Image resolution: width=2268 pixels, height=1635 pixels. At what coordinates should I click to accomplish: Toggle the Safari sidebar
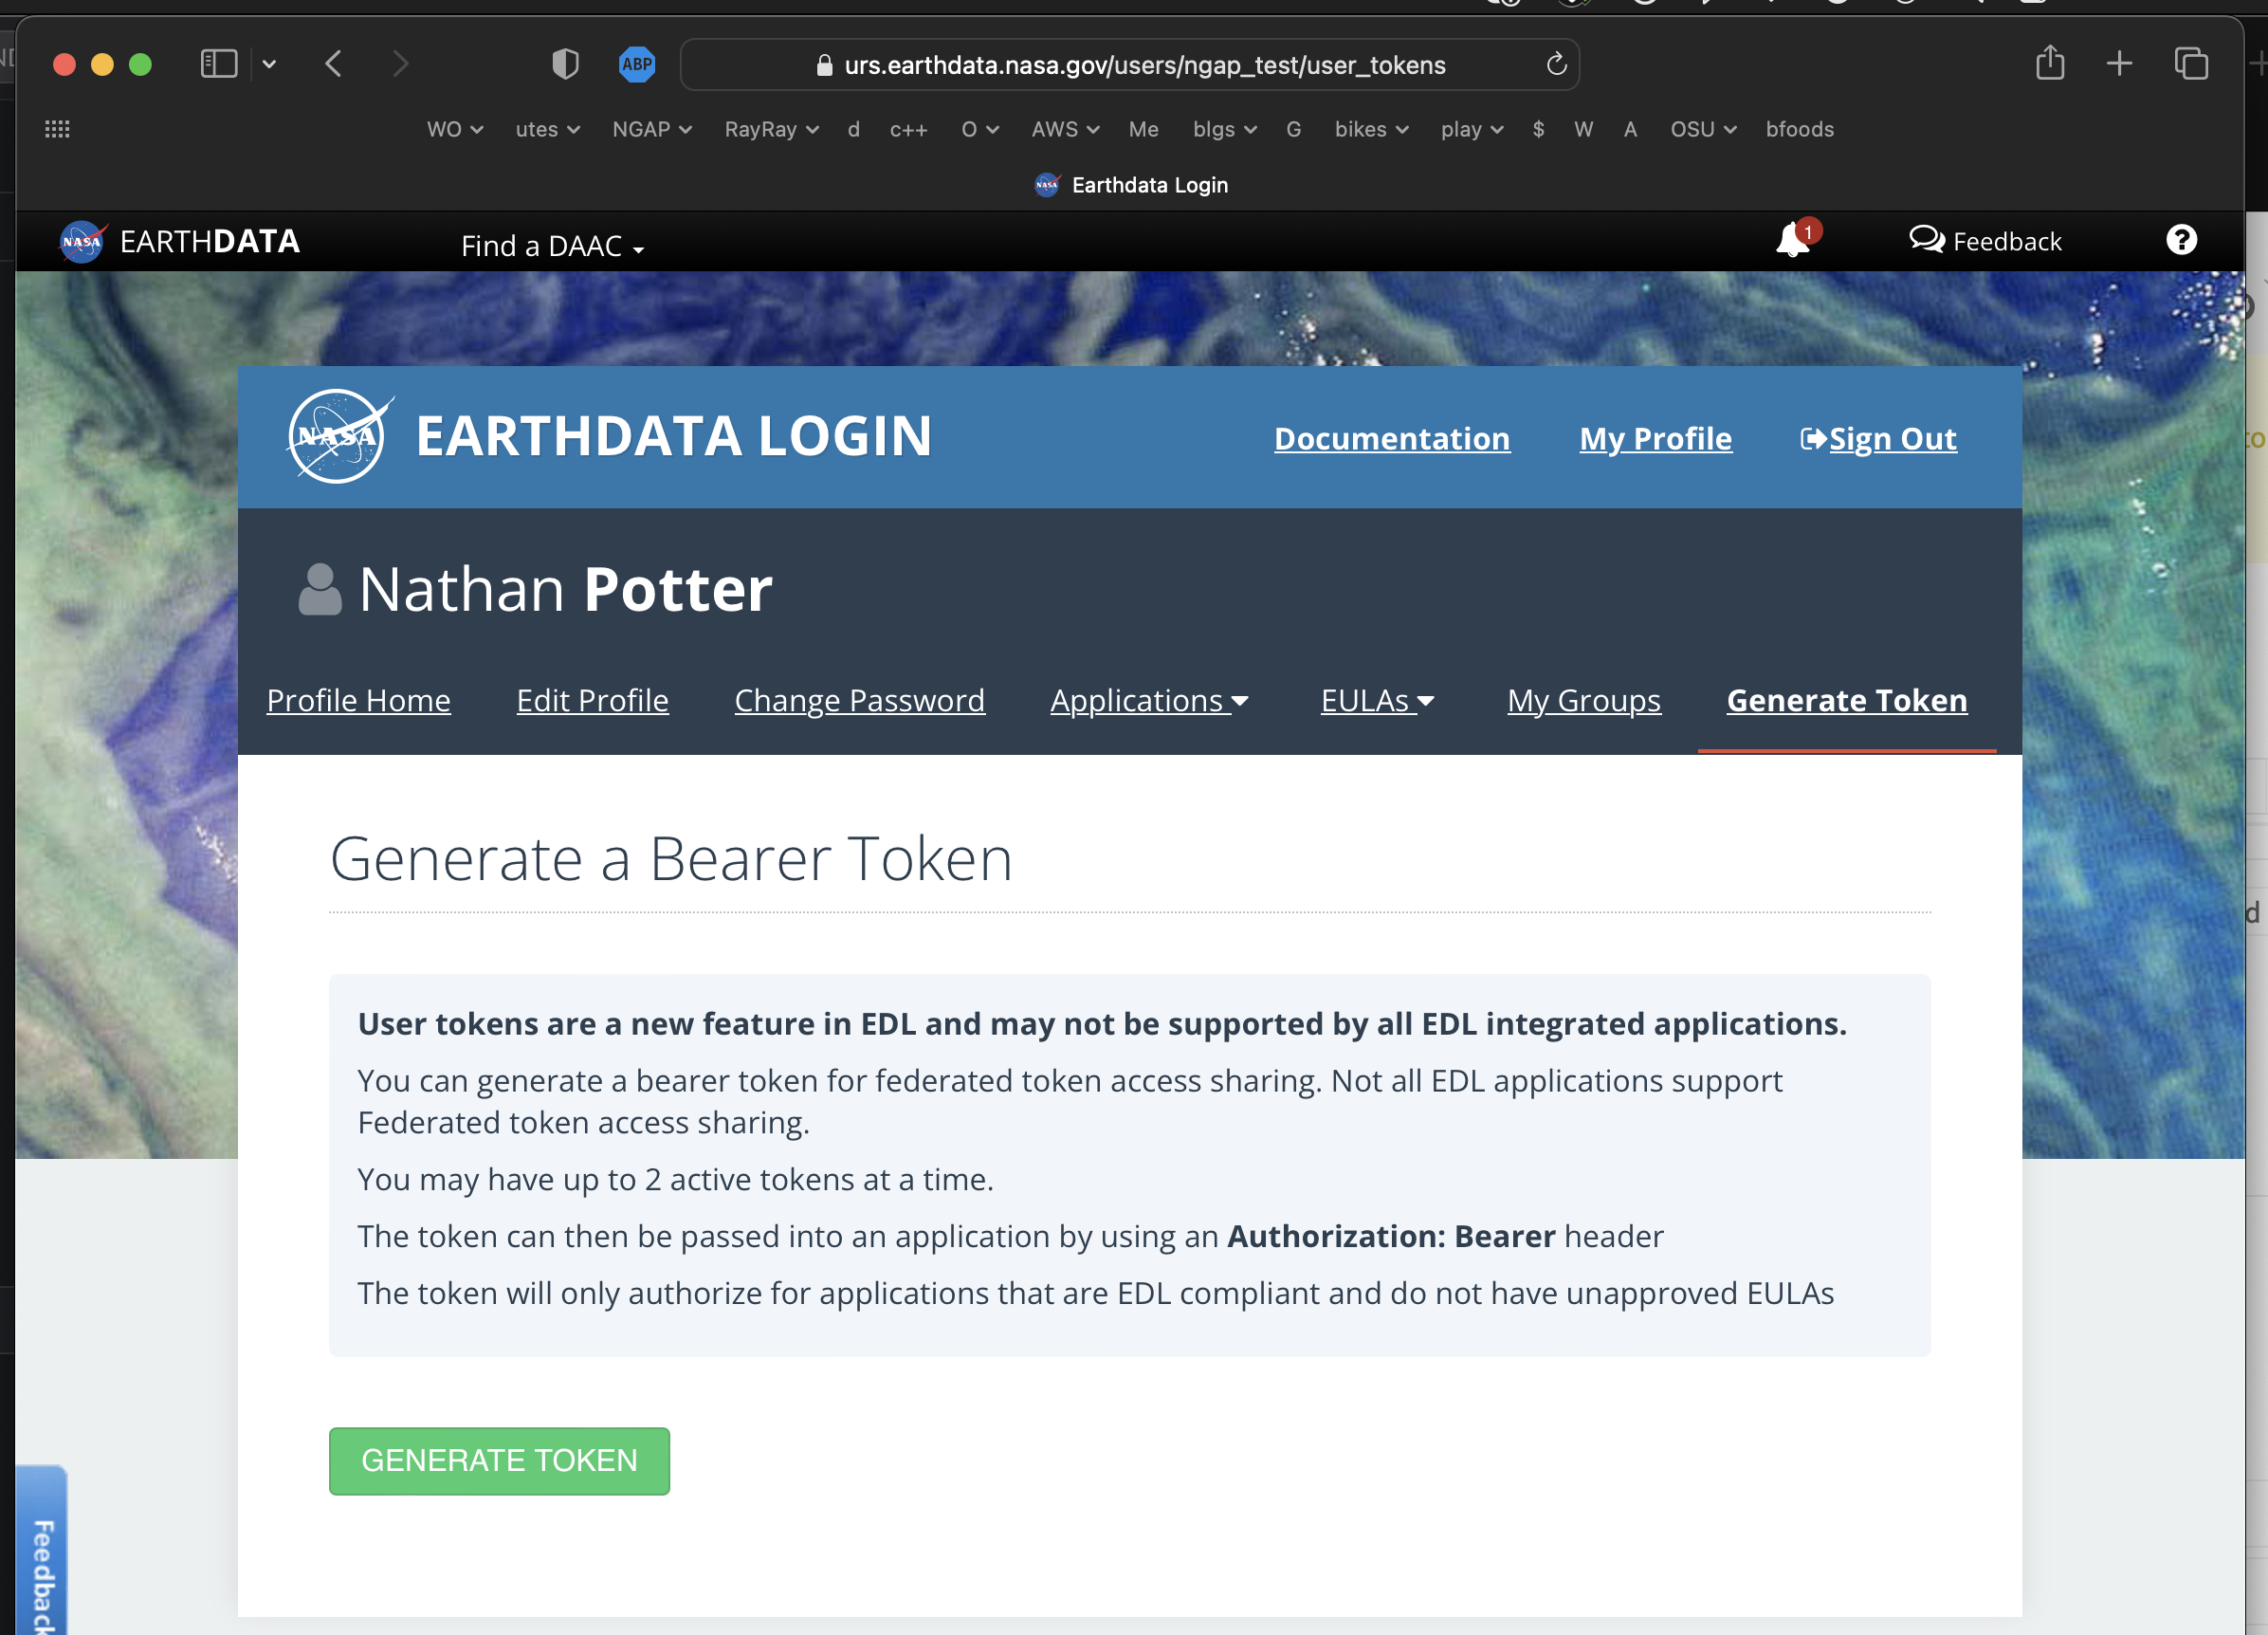tap(218, 63)
